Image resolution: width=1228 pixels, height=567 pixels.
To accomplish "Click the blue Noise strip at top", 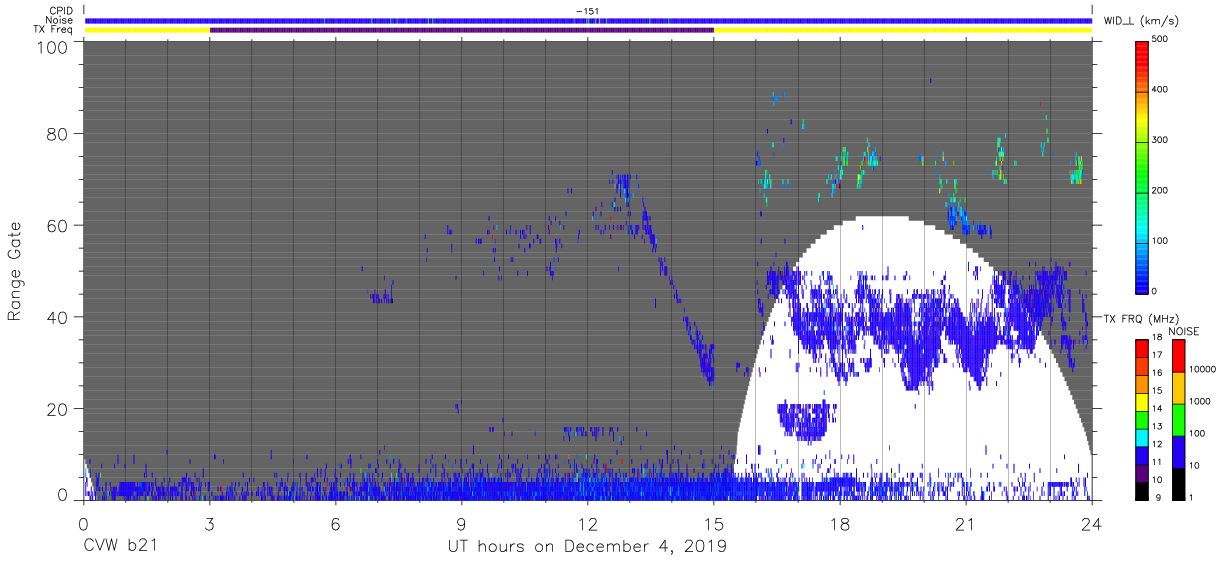I will [588, 20].
